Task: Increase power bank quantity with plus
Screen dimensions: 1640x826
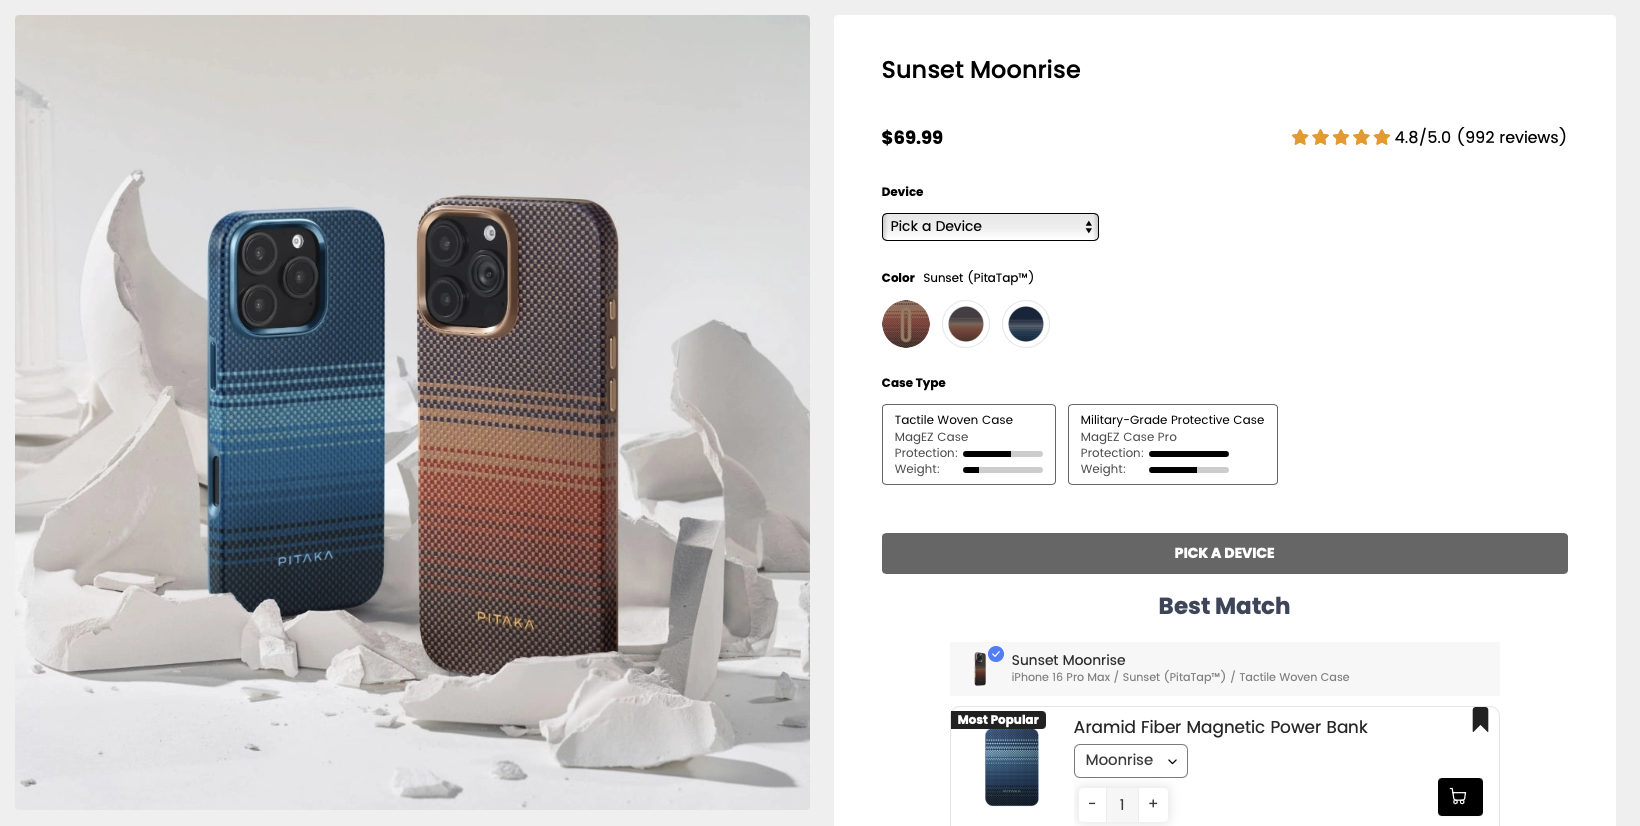Action: coord(1153,804)
